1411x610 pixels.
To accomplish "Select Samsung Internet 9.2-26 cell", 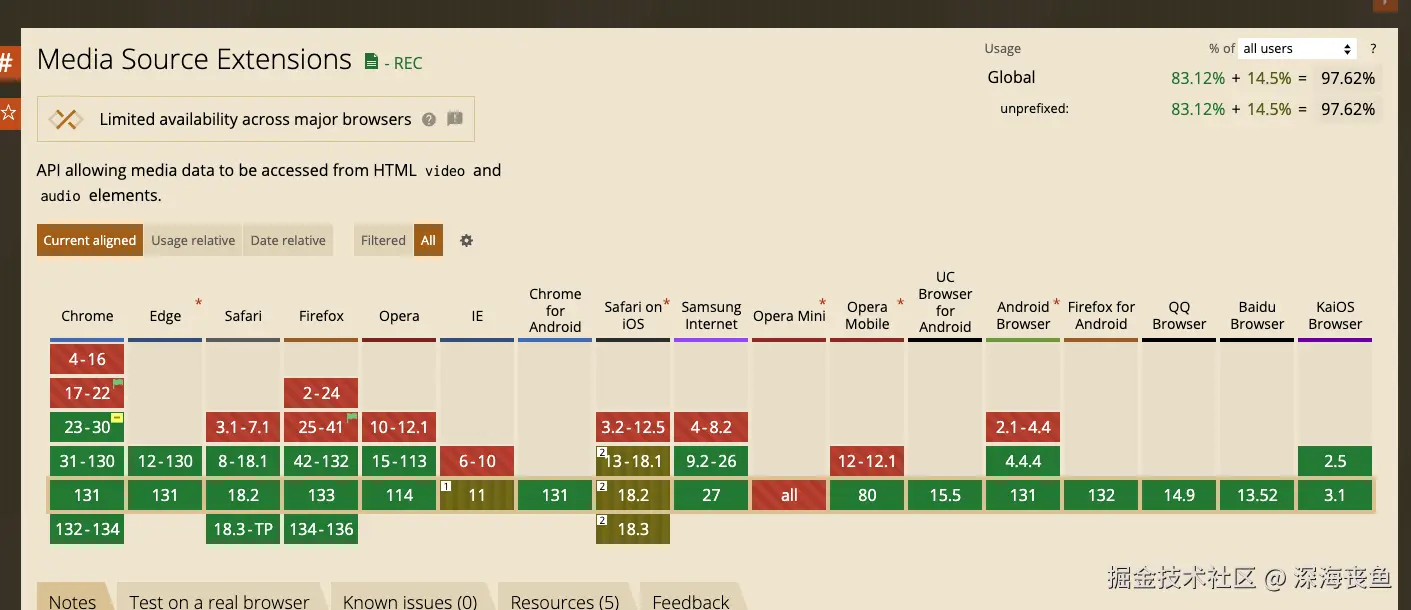I will [x=711, y=461].
